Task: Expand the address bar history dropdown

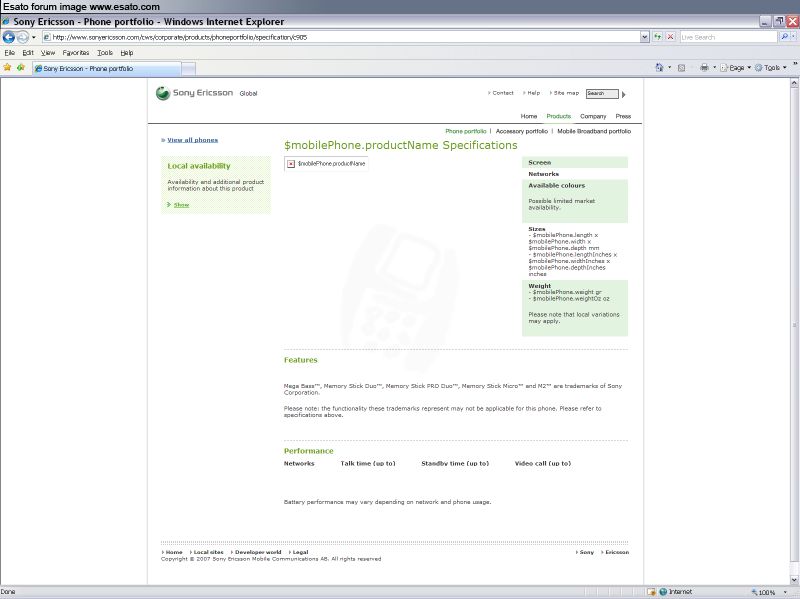Action: (645, 37)
